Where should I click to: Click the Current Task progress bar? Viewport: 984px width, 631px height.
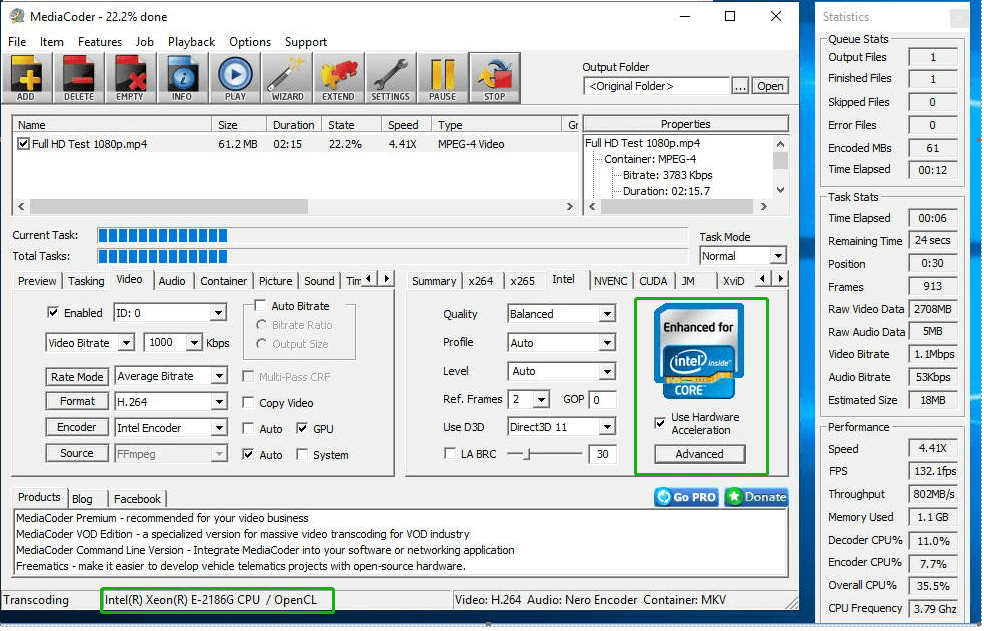click(x=392, y=235)
